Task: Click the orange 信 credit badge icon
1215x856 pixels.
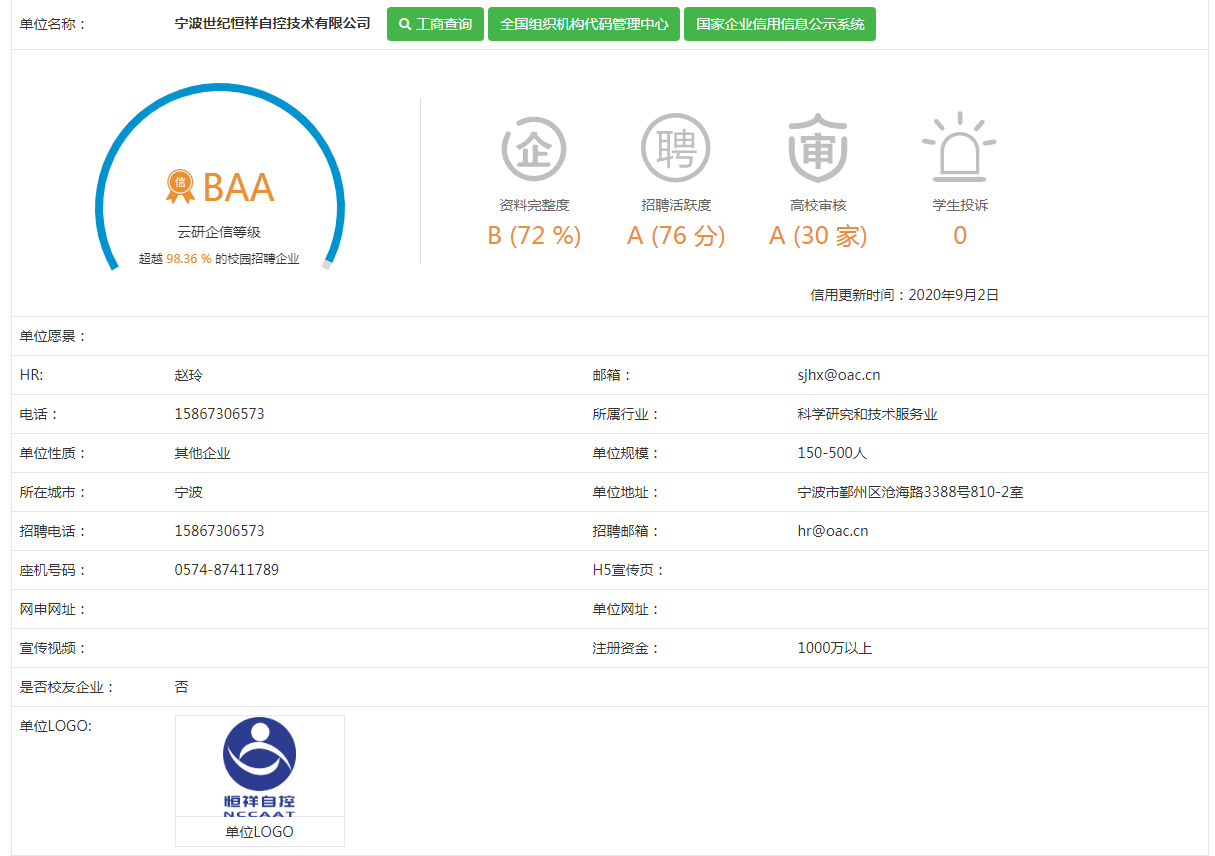Action: (180, 183)
